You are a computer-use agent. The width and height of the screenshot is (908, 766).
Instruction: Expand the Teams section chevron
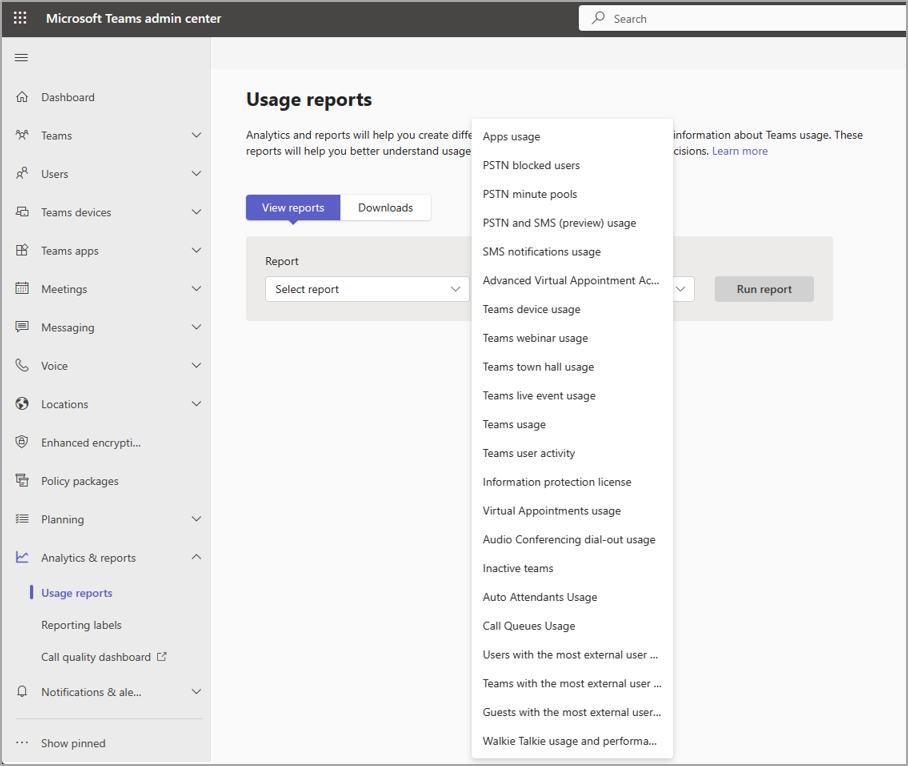[x=196, y=135]
